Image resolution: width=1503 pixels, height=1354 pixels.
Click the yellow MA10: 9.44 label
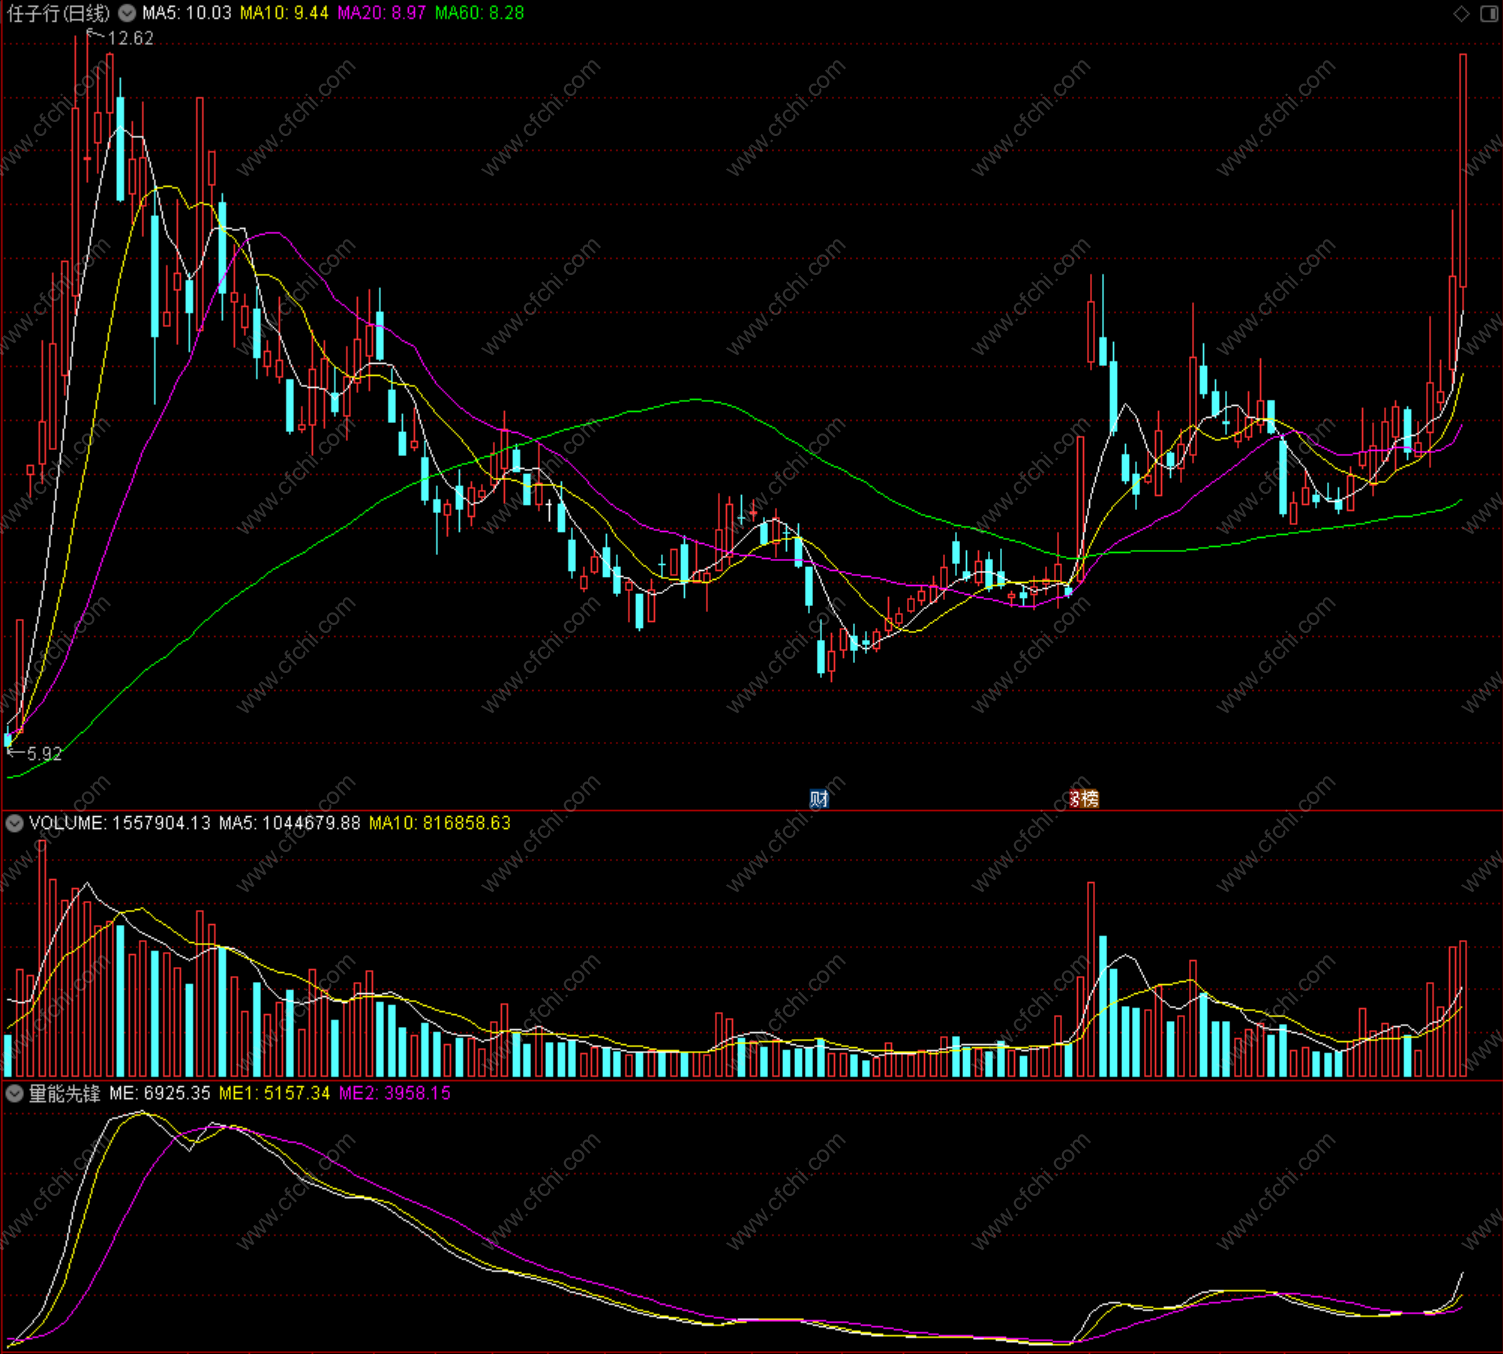point(284,13)
